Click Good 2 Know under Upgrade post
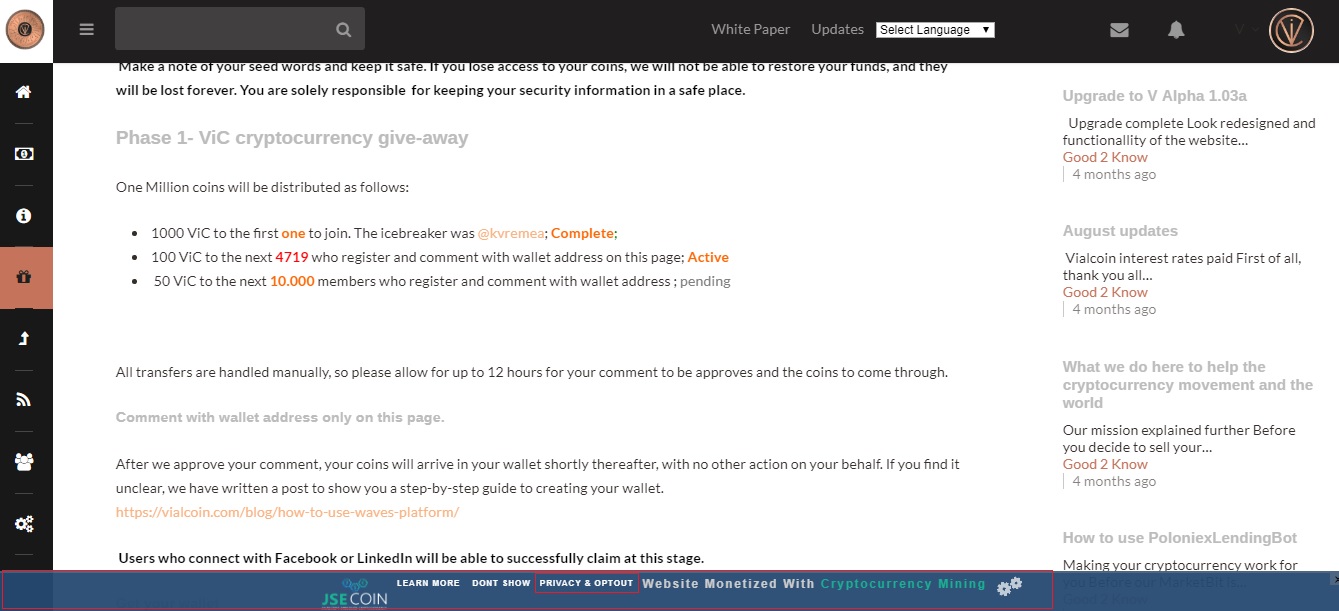The height and width of the screenshot is (611, 1339). 1105,157
